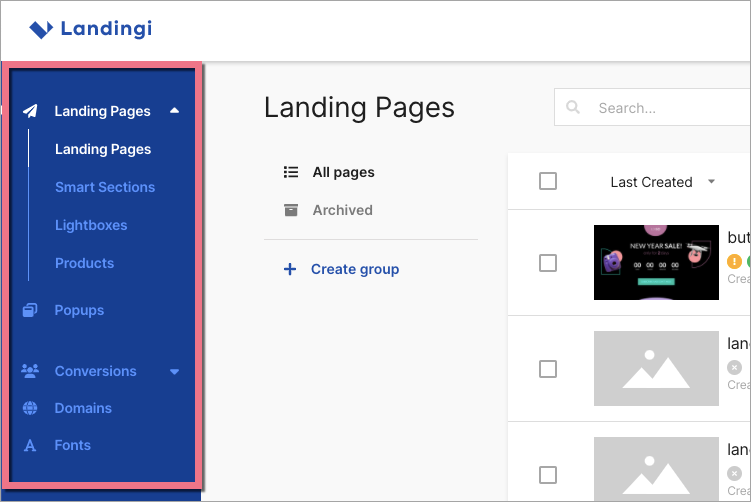The width and height of the screenshot is (751, 502).
Task: Tick the checkbox for the third landing page row
Action: [x=548, y=475]
